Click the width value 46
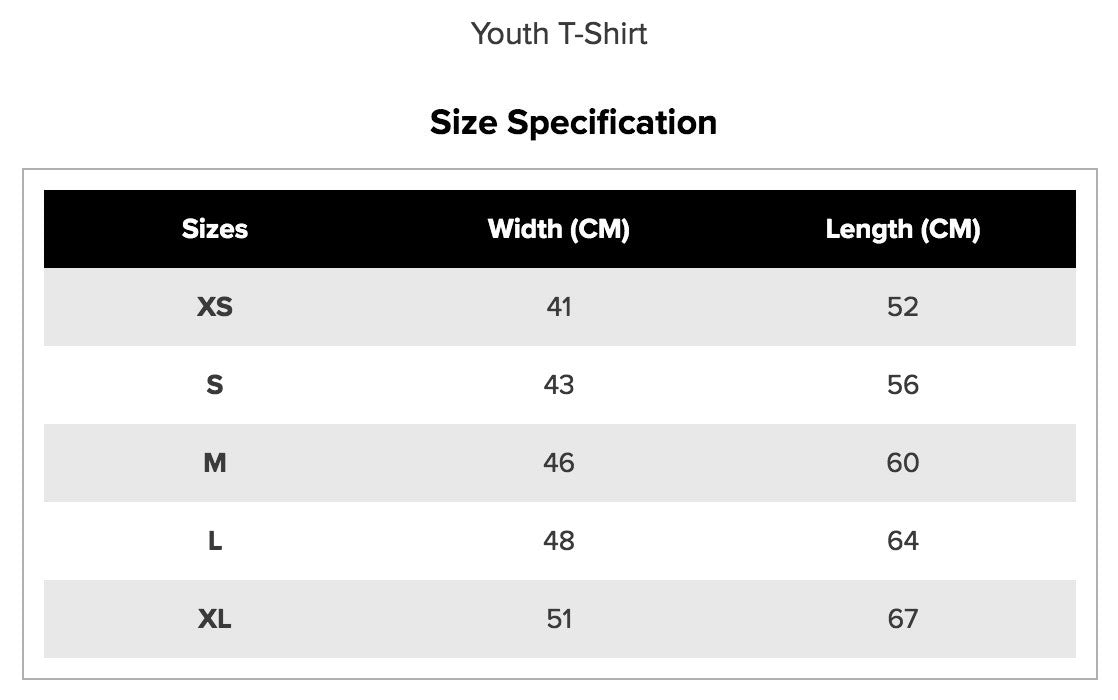This screenshot has width=1118, height=700. 559,463
